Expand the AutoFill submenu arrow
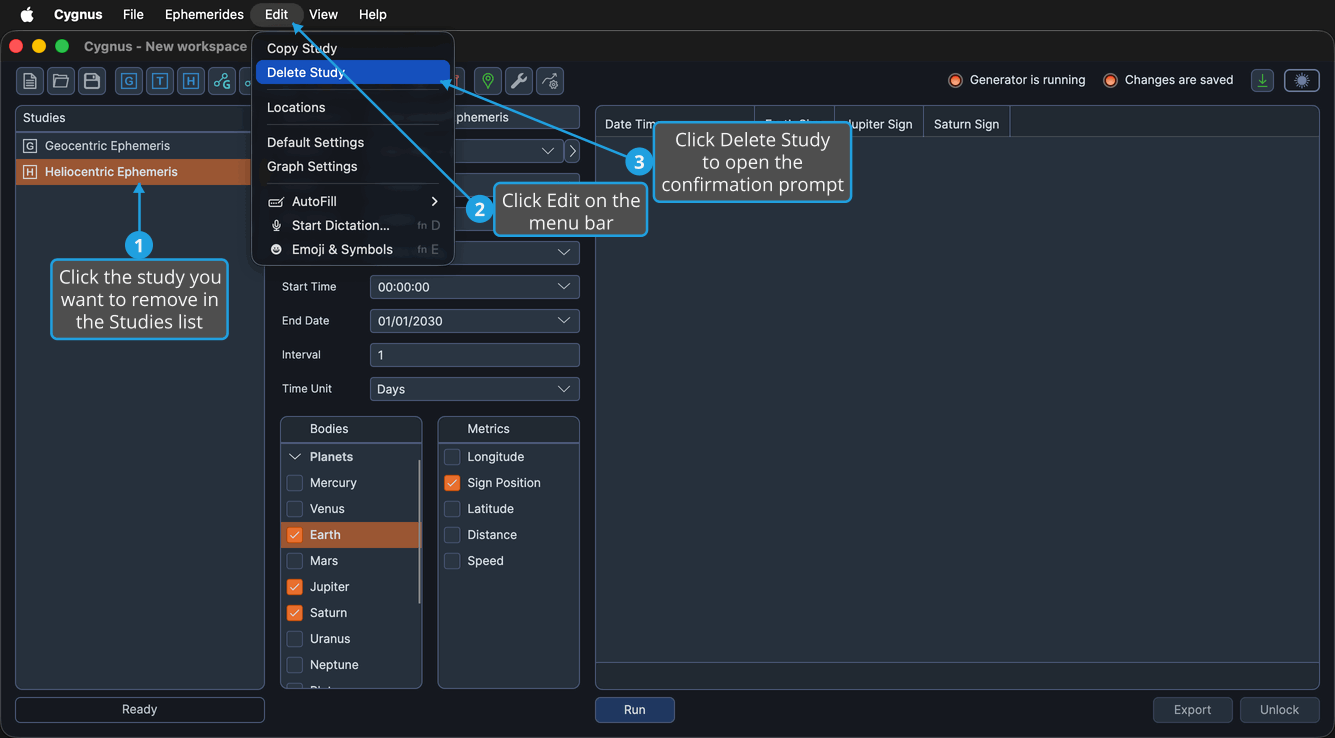This screenshot has height=738, width=1335. coord(435,202)
